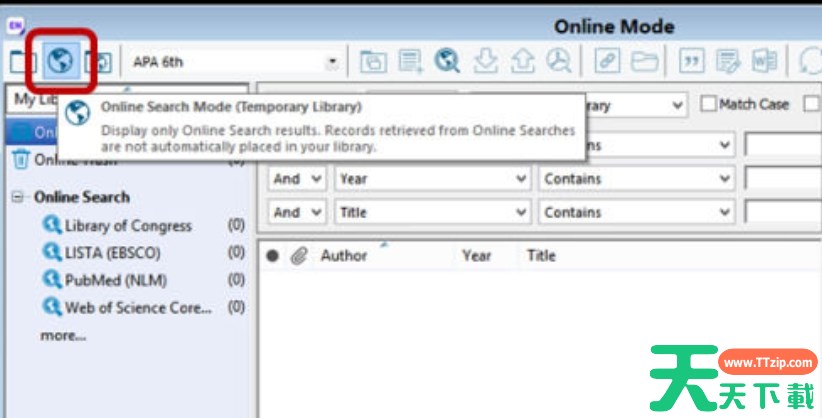Enable the Match Case checkbox
Image resolution: width=822 pixels, height=418 pixels.
click(x=709, y=104)
